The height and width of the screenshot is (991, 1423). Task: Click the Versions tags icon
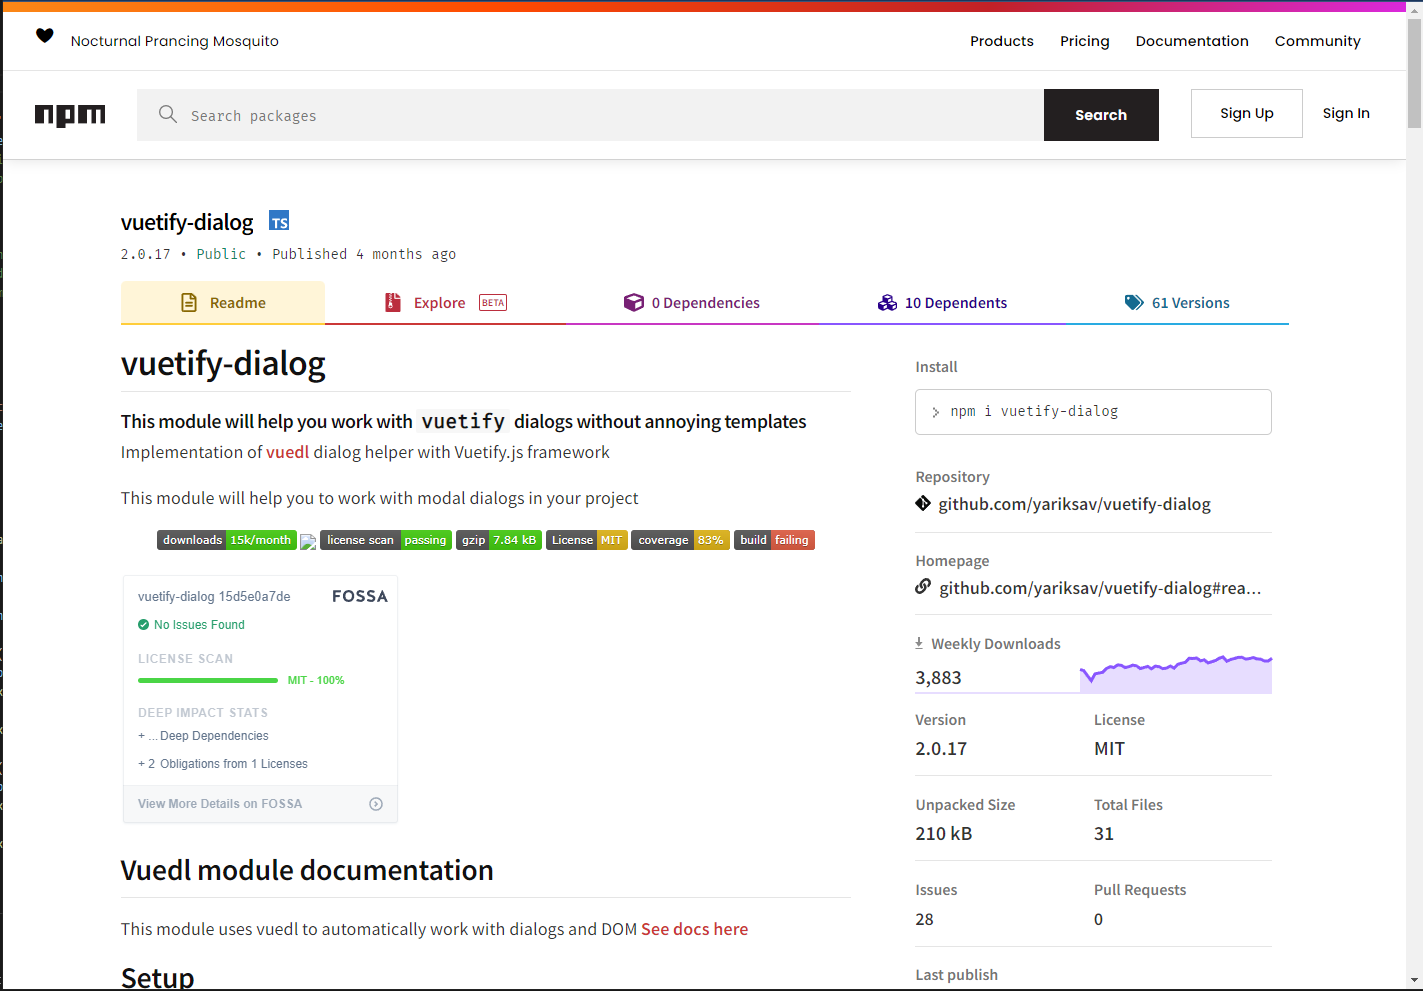point(1134,302)
